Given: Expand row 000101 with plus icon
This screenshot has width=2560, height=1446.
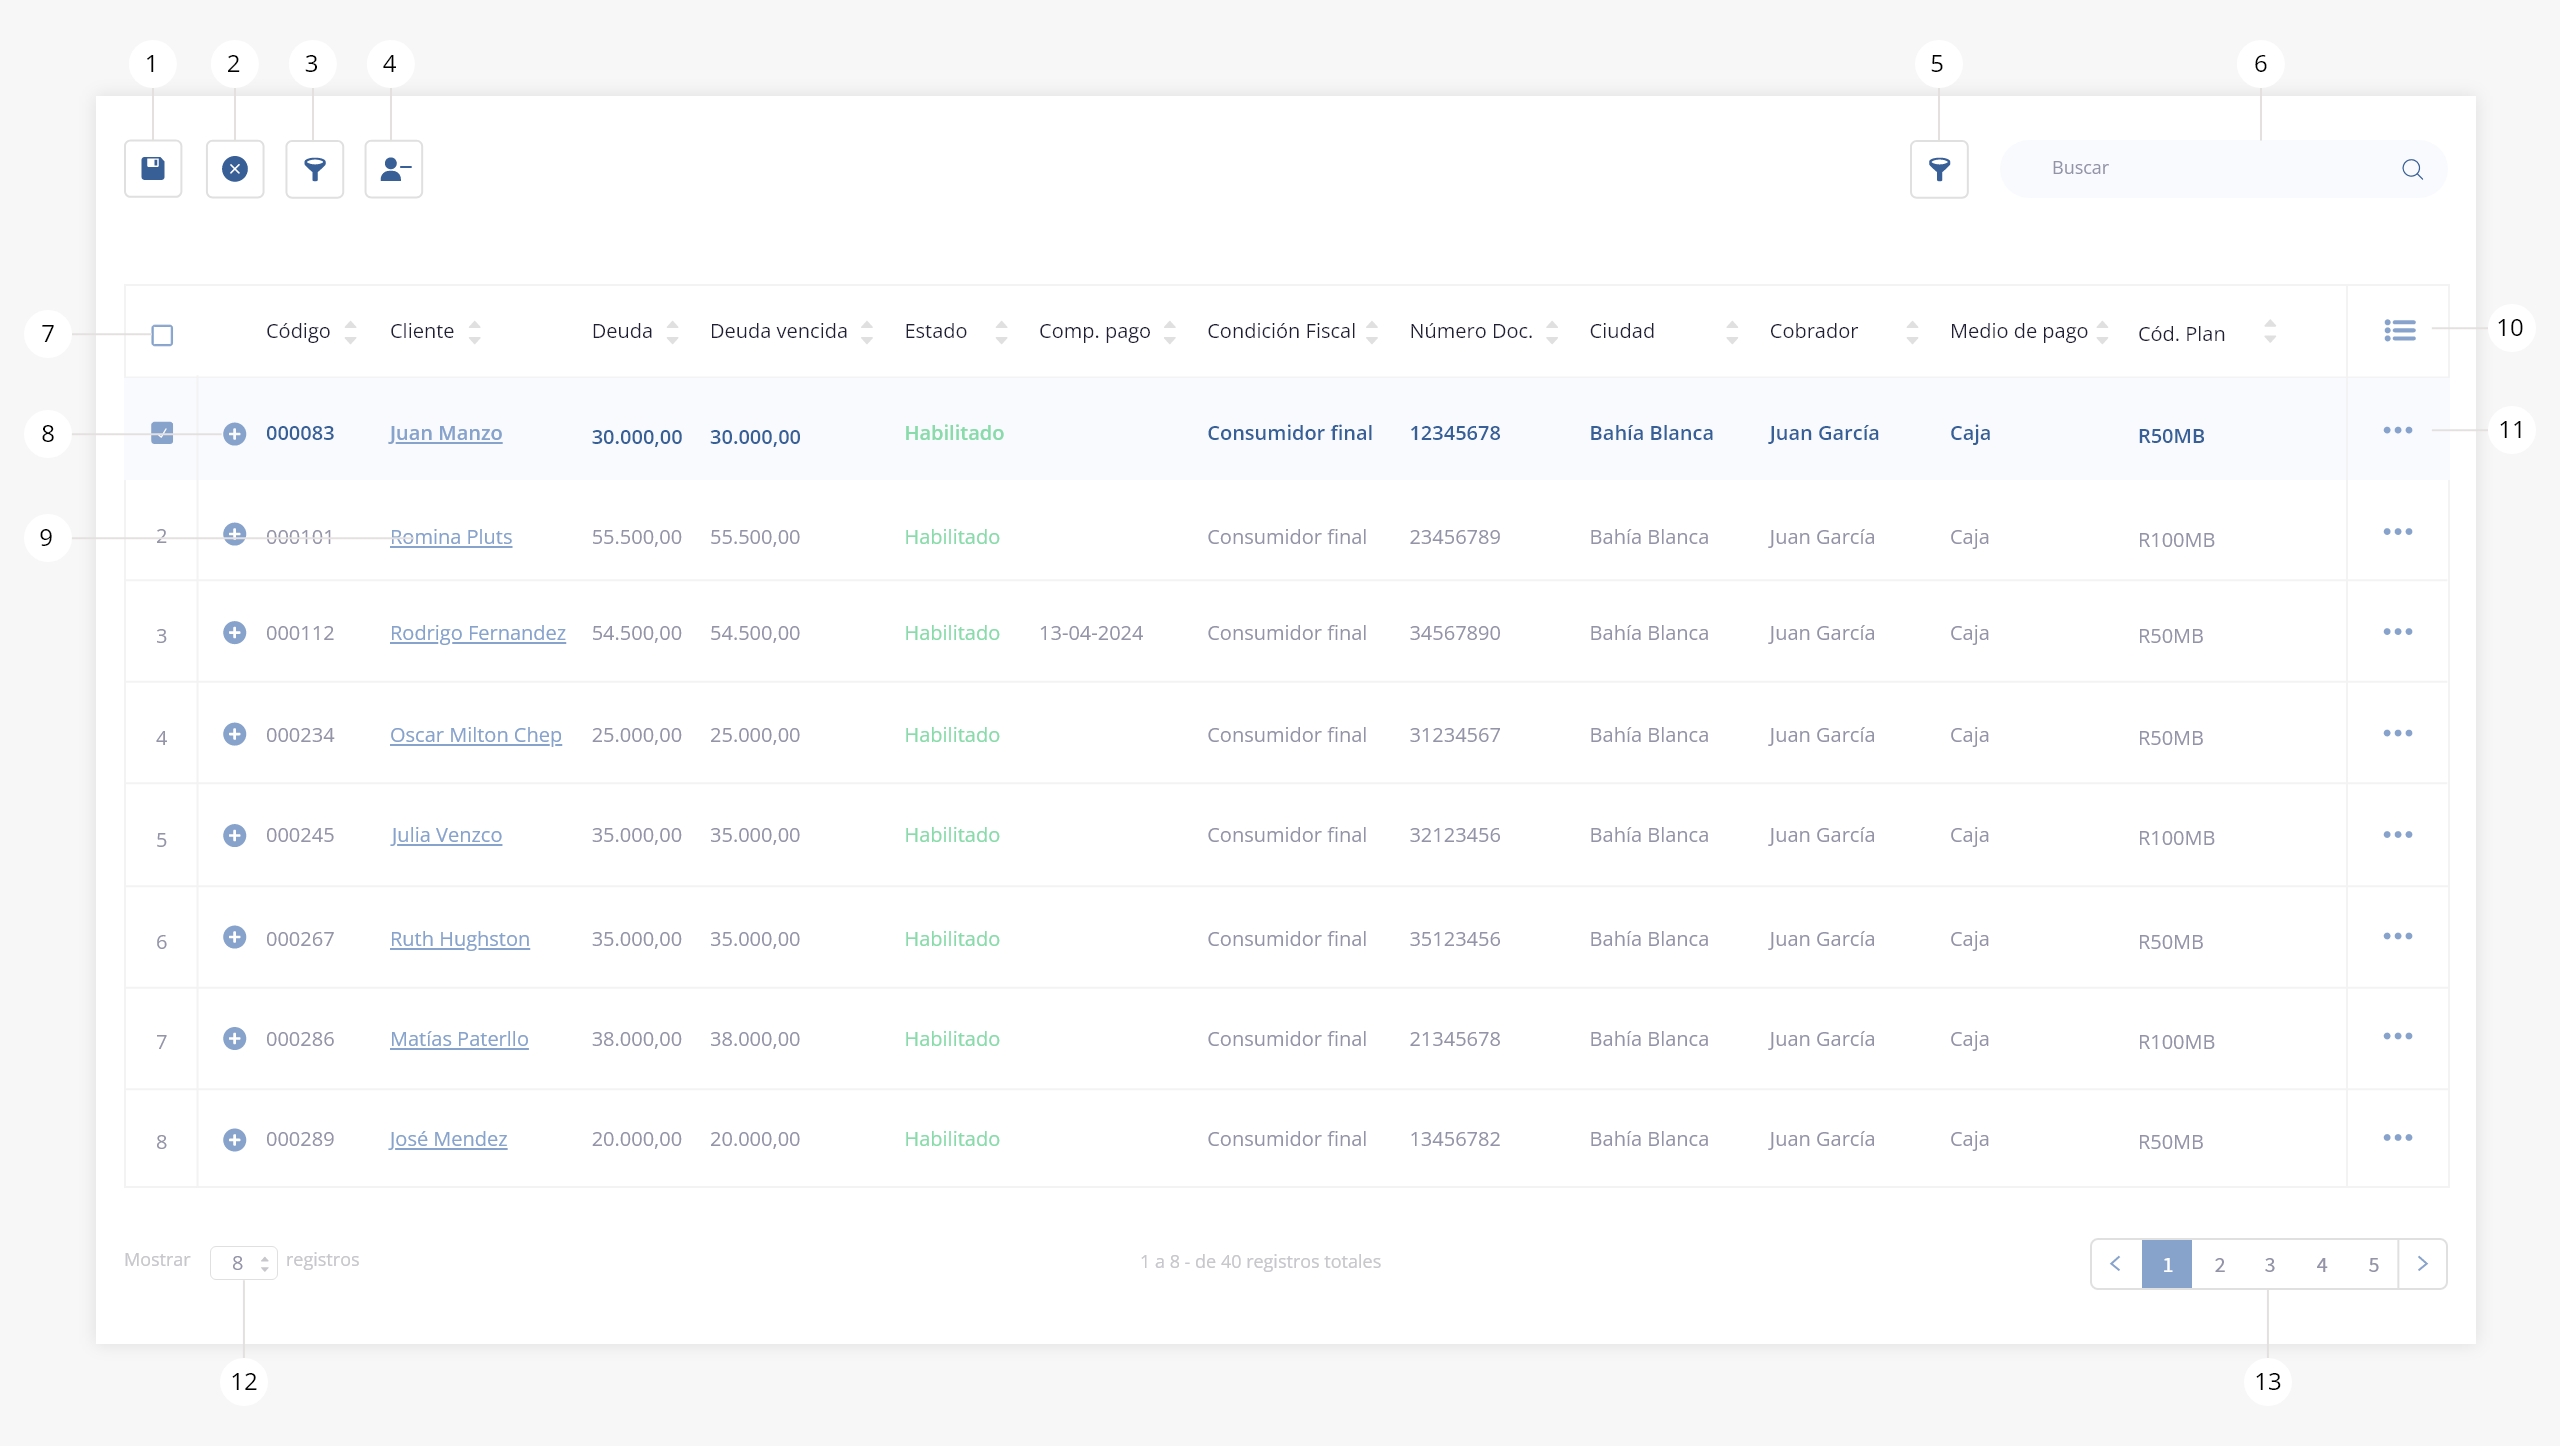Looking at the screenshot, I should tap(234, 534).
